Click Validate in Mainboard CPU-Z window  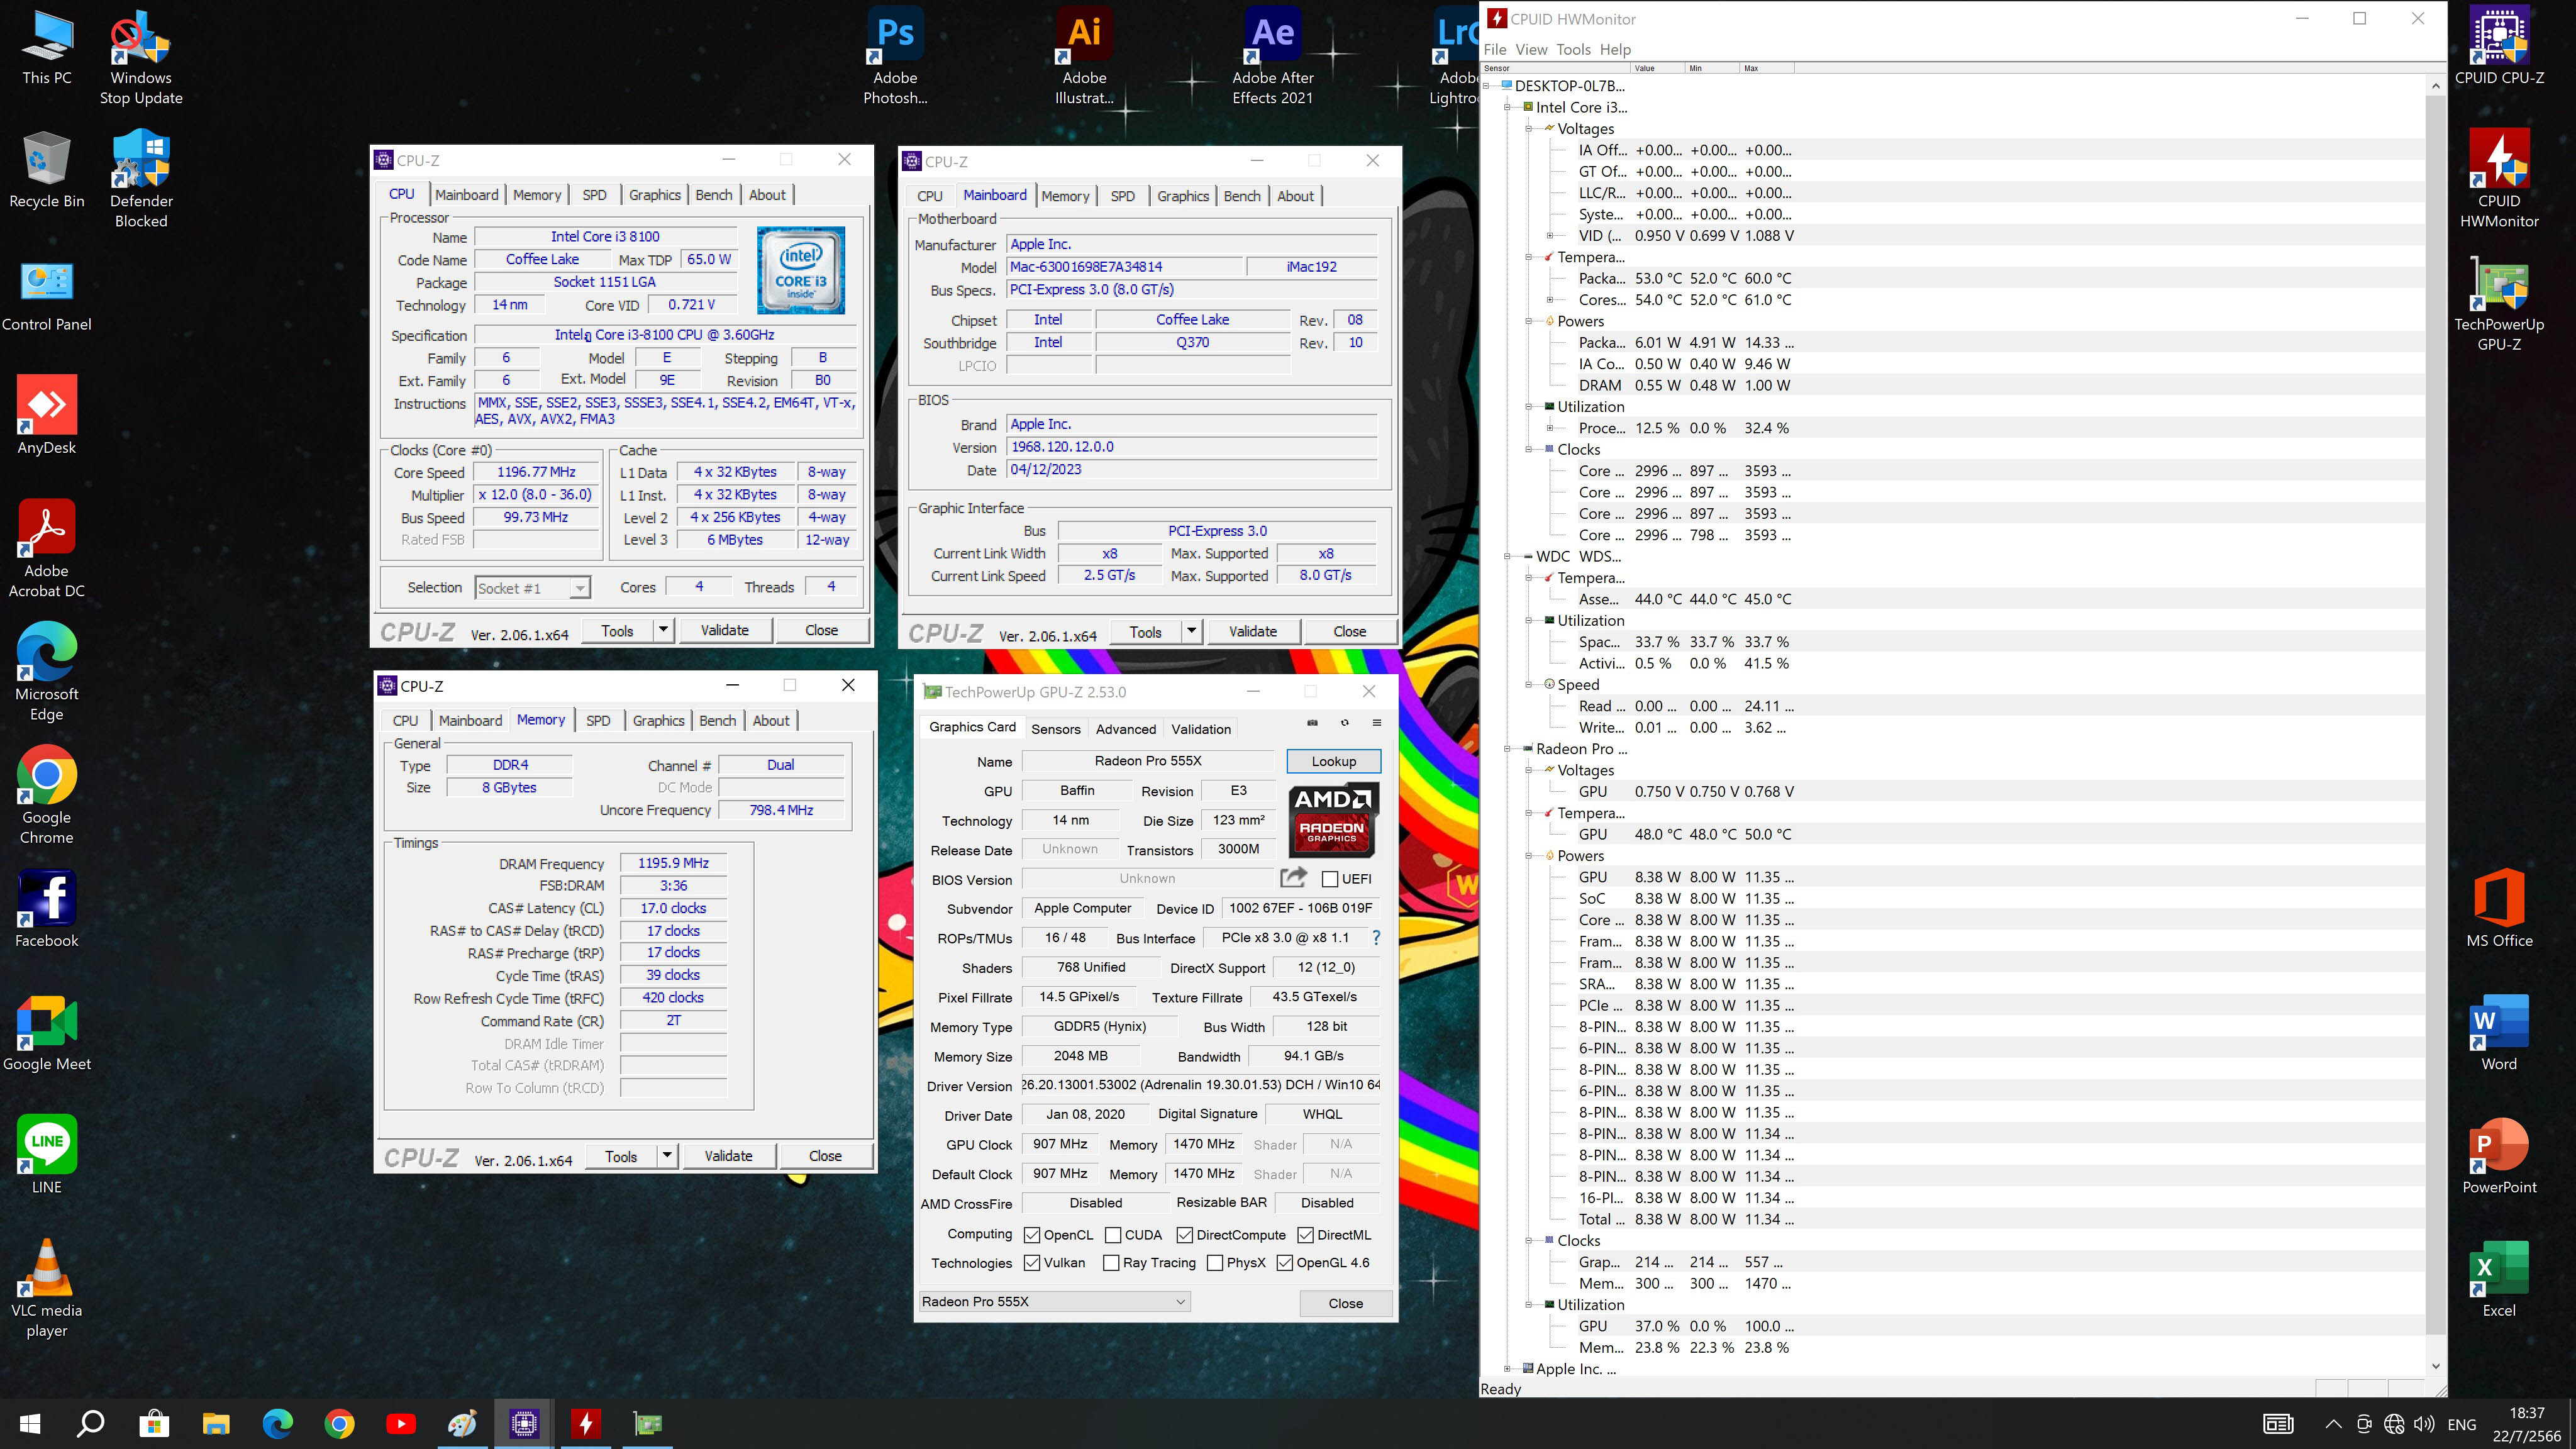pos(1252,631)
